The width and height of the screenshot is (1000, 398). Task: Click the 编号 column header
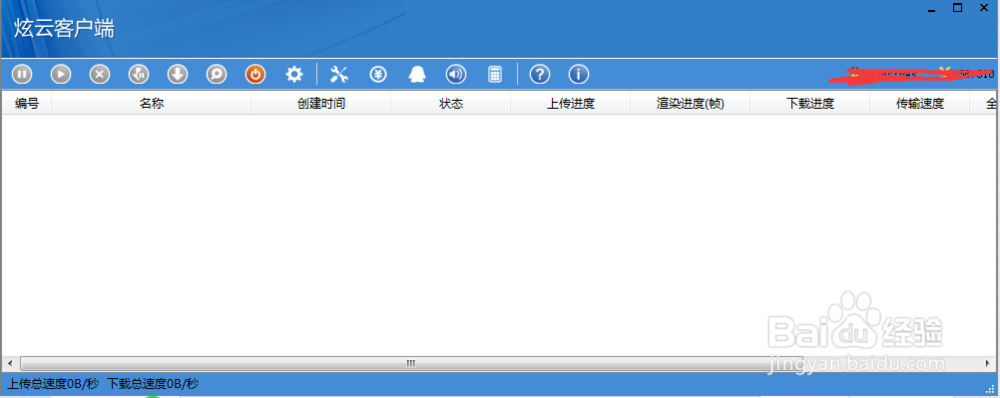tap(27, 103)
